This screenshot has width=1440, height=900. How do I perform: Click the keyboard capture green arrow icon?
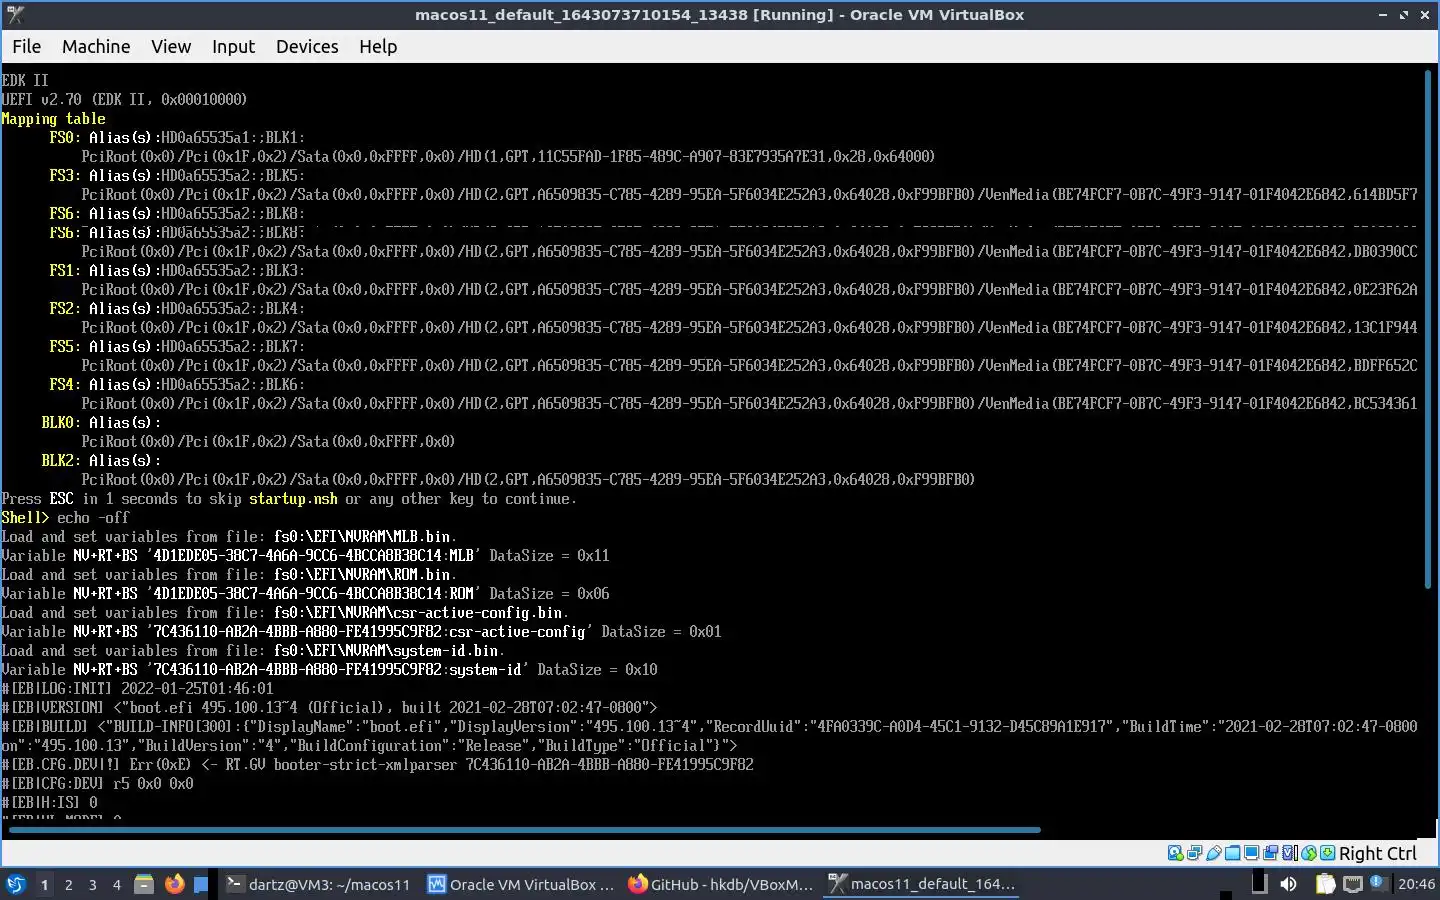pyautogui.click(x=1328, y=853)
